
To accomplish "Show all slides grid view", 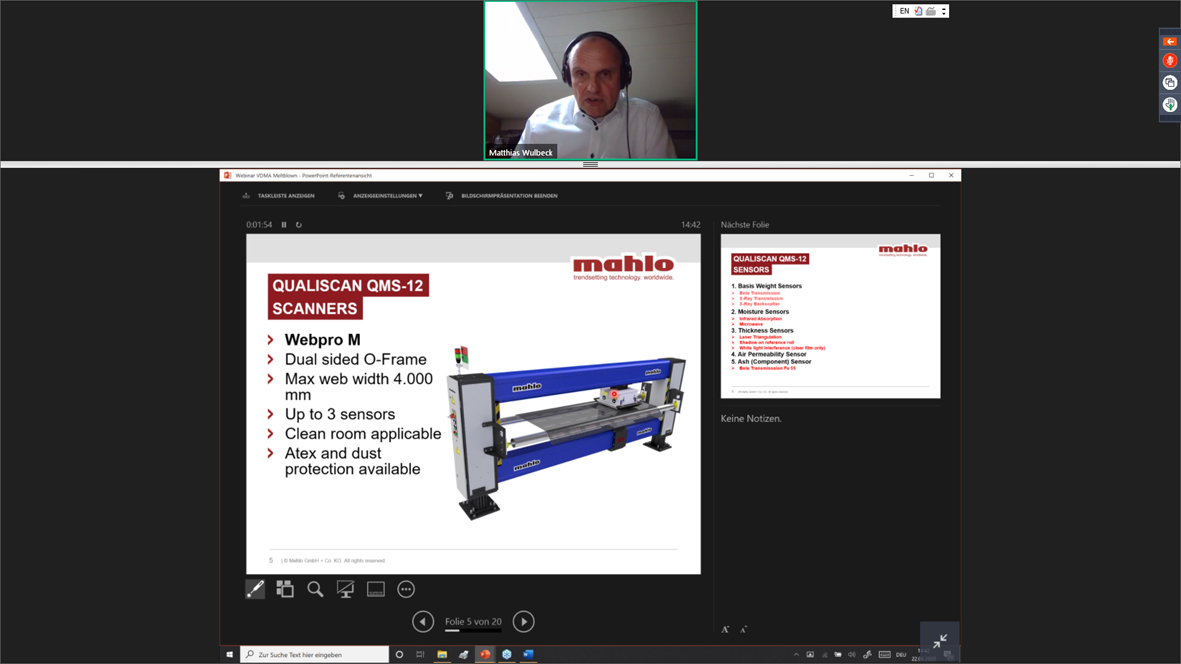I will tap(285, 589).
